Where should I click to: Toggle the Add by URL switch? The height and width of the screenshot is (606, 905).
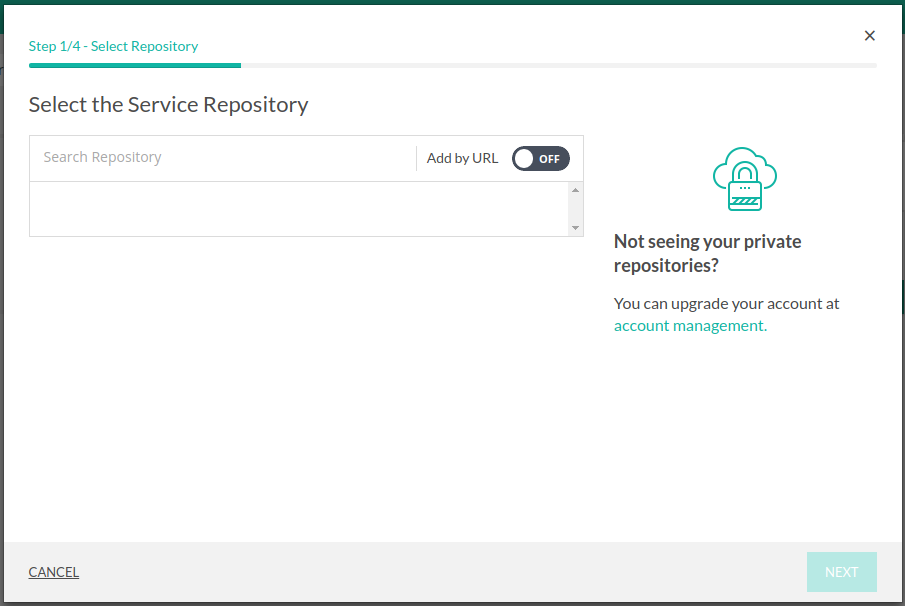pyautogui.click(x=540, y=159)
